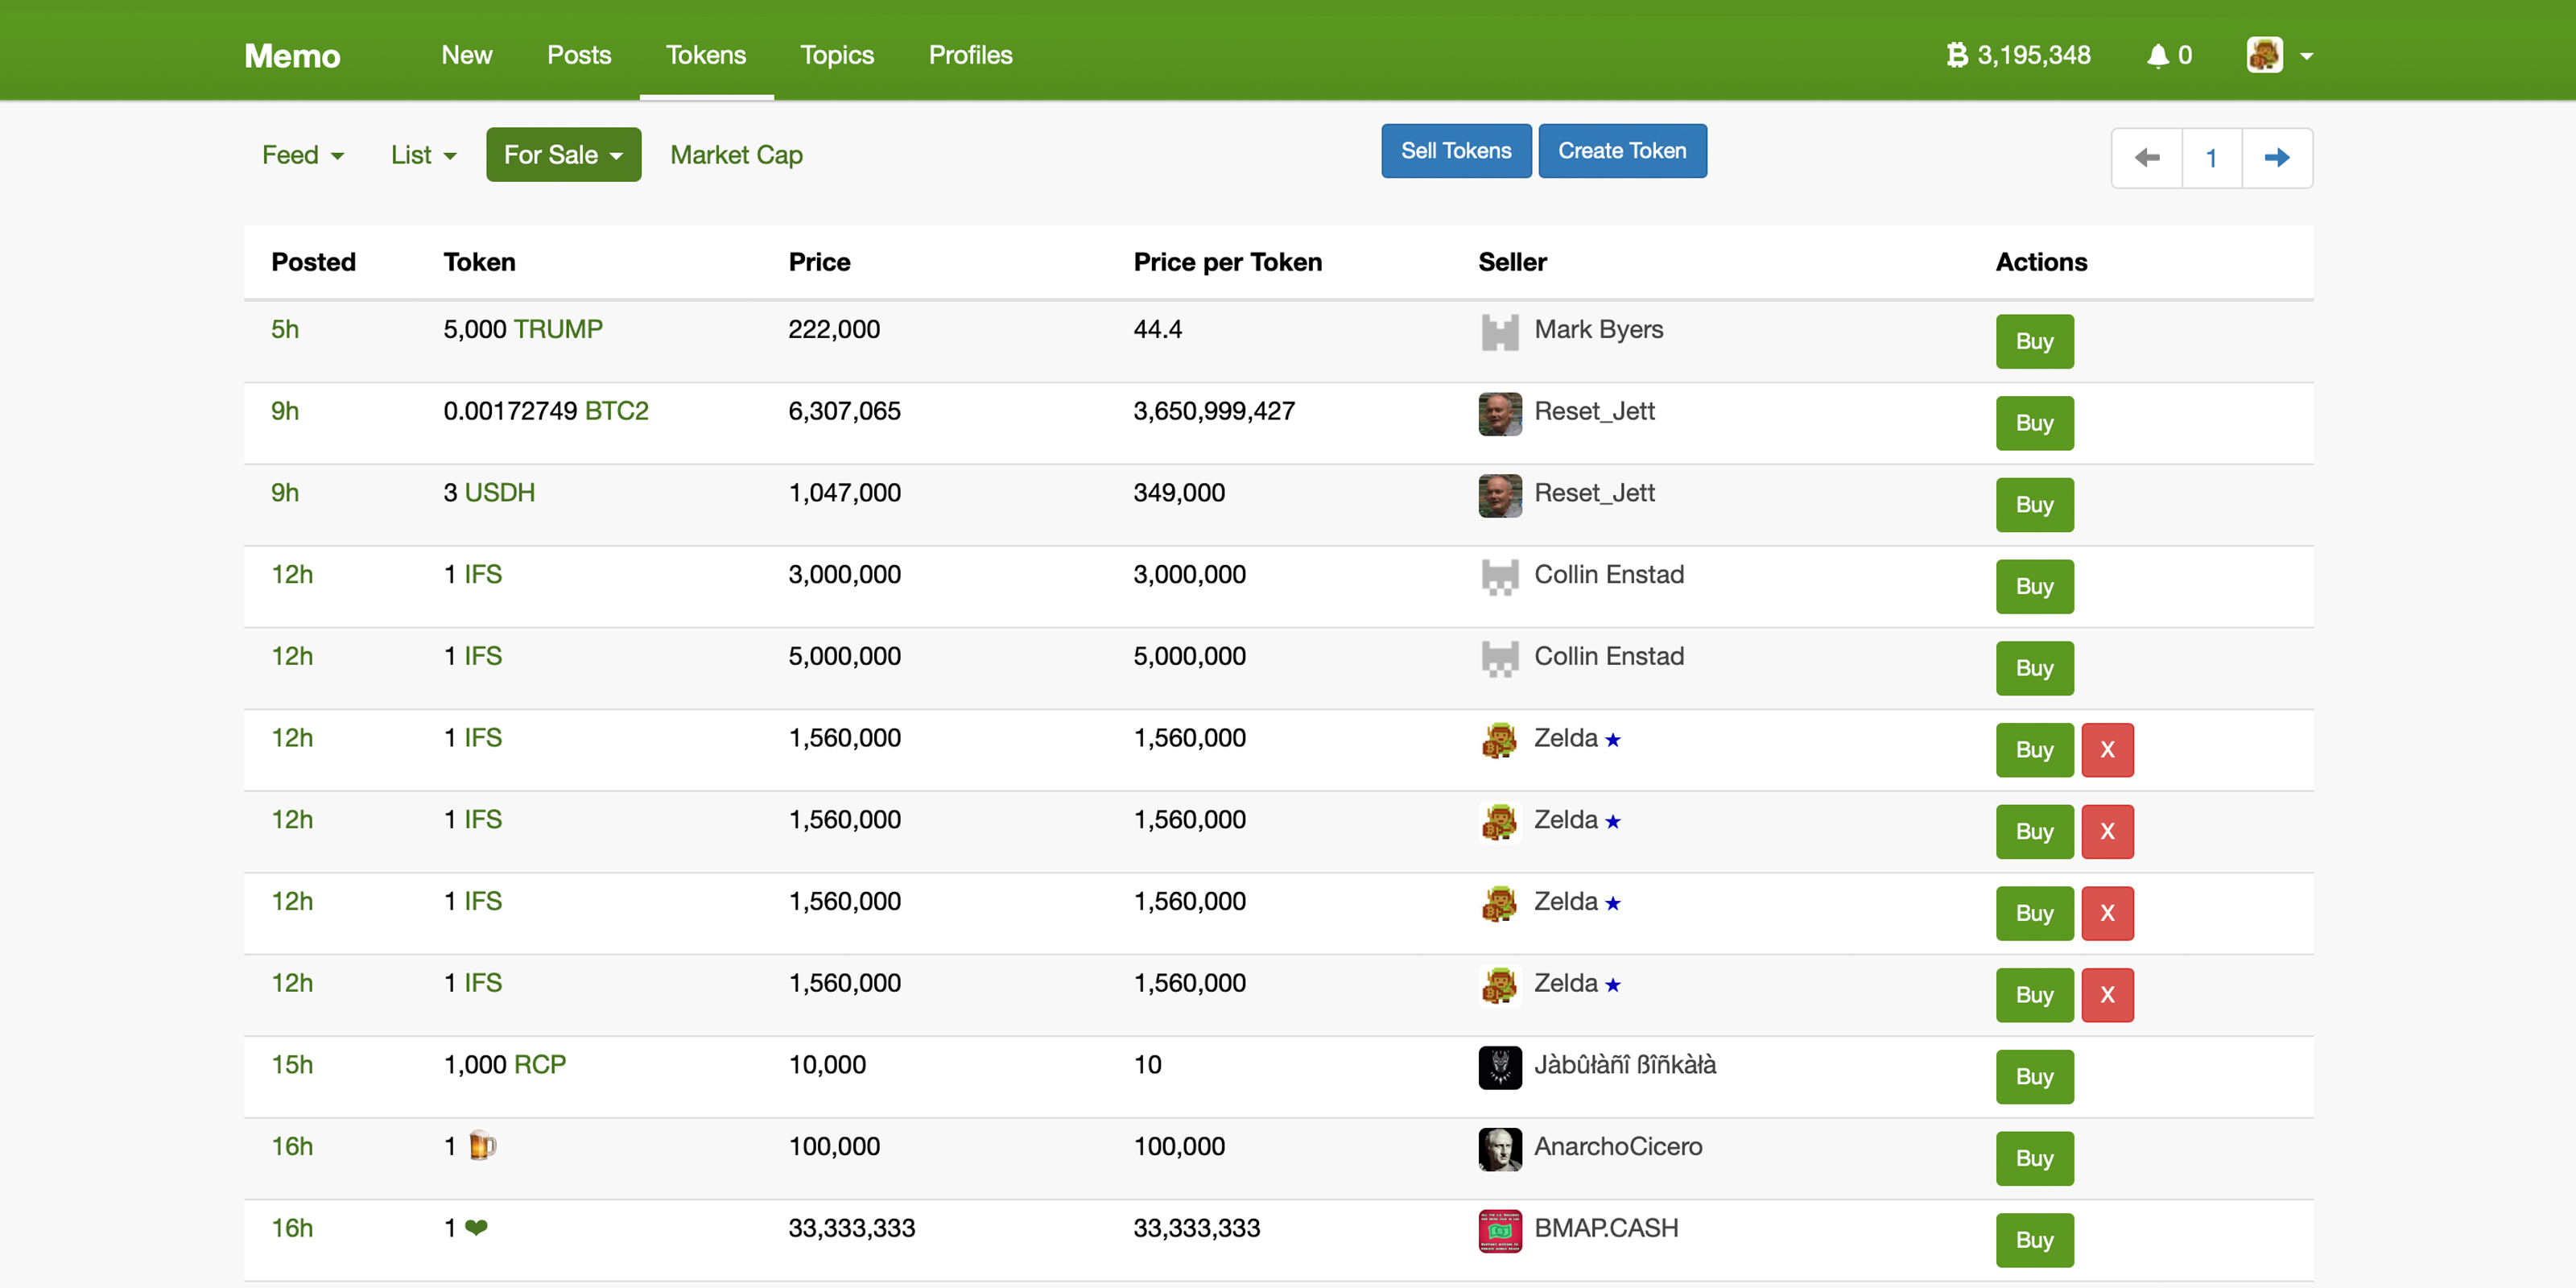2576x1288 pixels.
Task: Buy the IFS listing priced 5,000,000
Action: click(x=2035, y=669)
